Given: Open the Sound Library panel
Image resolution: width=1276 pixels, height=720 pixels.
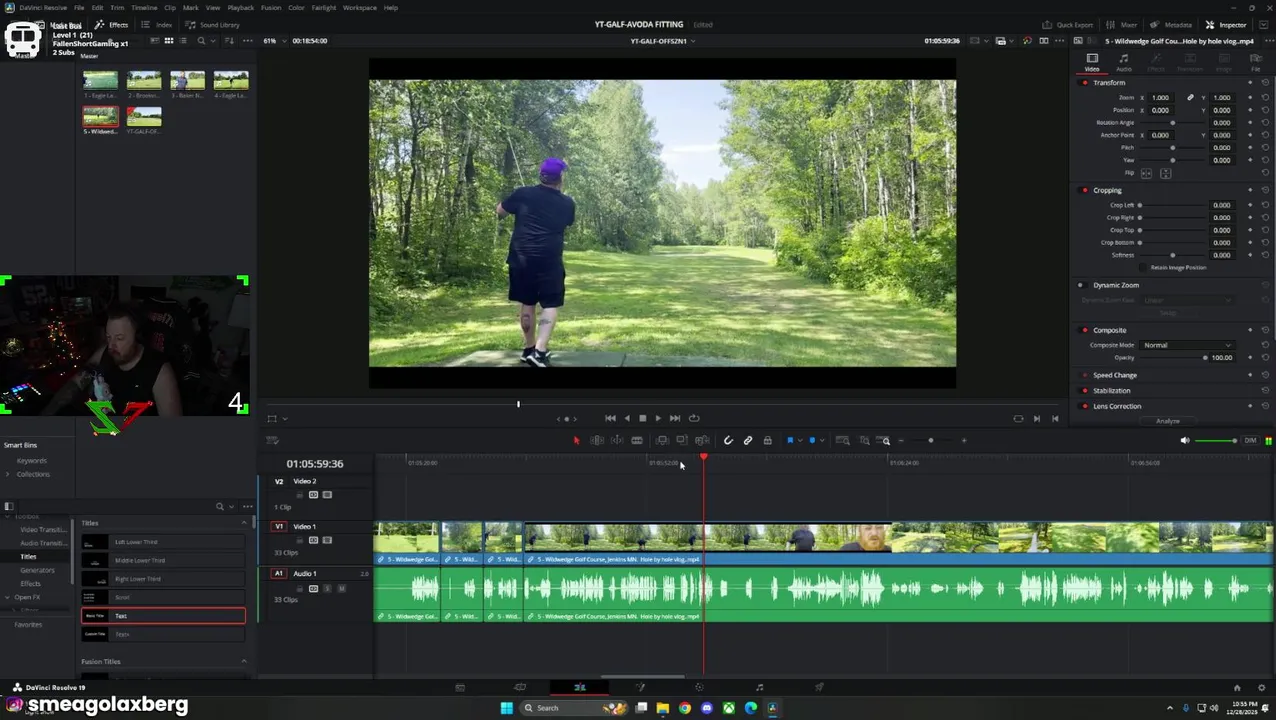Looking at the screenshot, I should pyautogui.click(x=213, y=25).
